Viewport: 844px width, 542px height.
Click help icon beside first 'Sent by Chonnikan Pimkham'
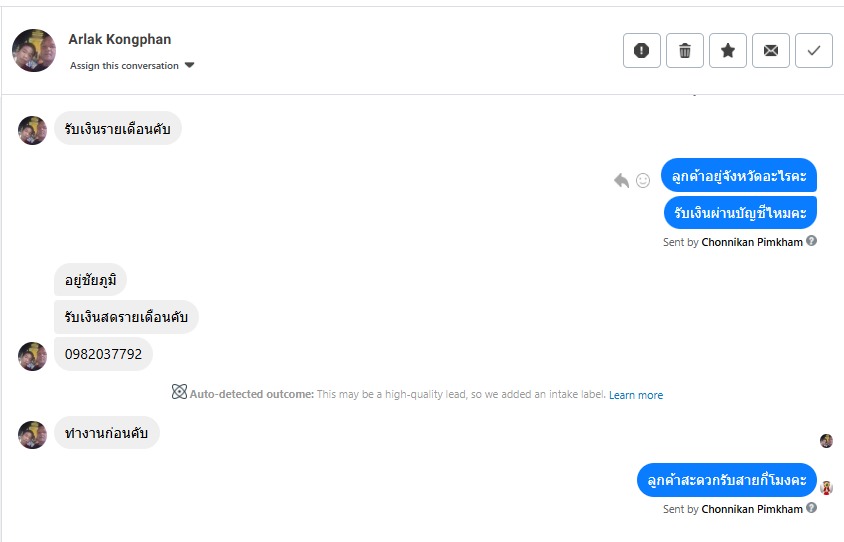(812, 241)
